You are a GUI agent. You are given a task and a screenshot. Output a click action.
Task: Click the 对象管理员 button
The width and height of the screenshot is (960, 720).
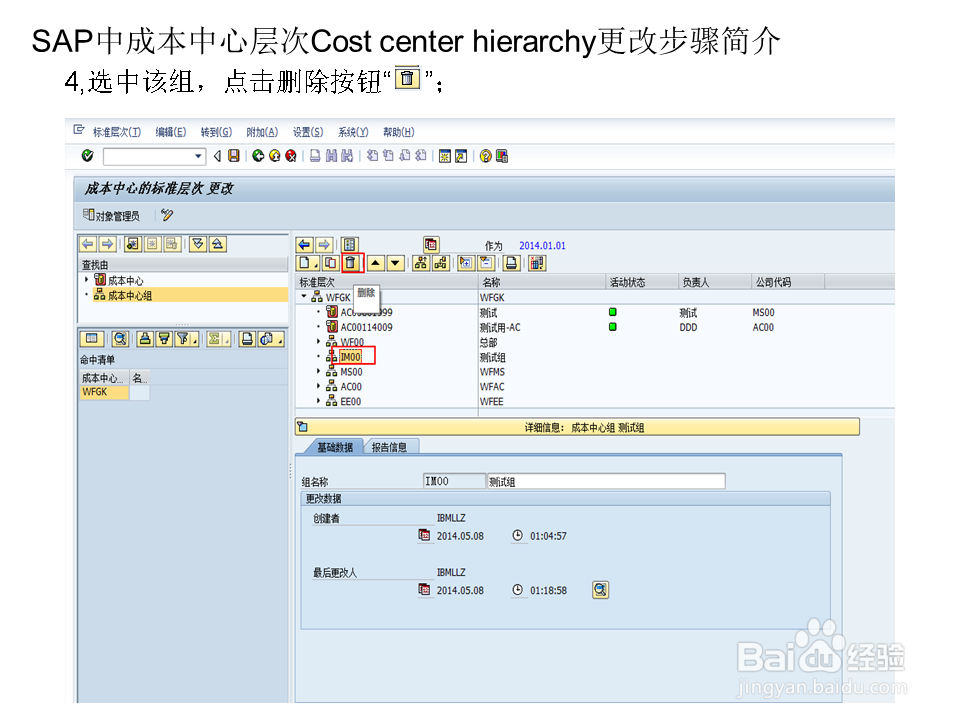coord(111,216)
